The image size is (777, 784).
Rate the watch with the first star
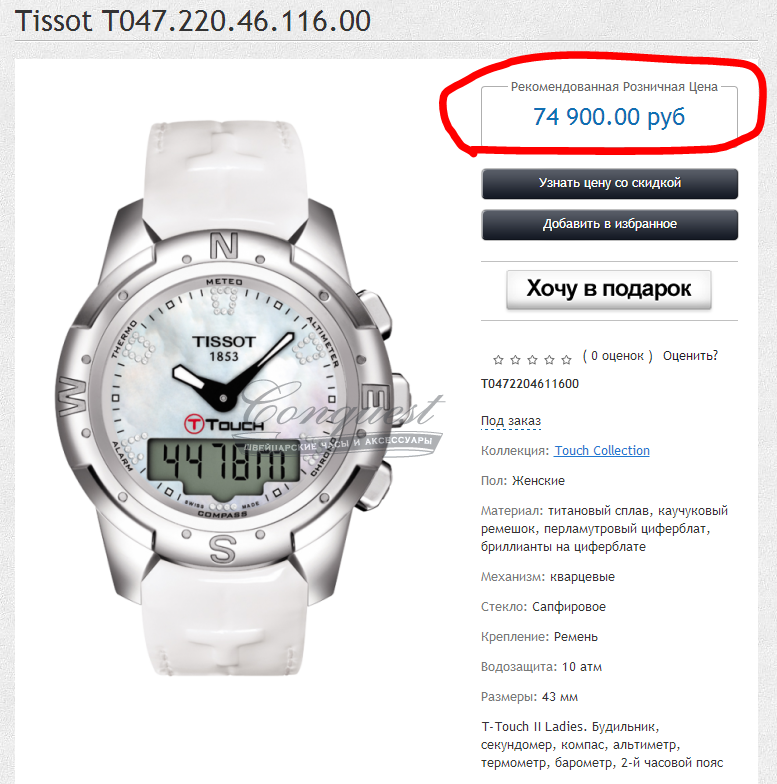click(x=498, y=360)
